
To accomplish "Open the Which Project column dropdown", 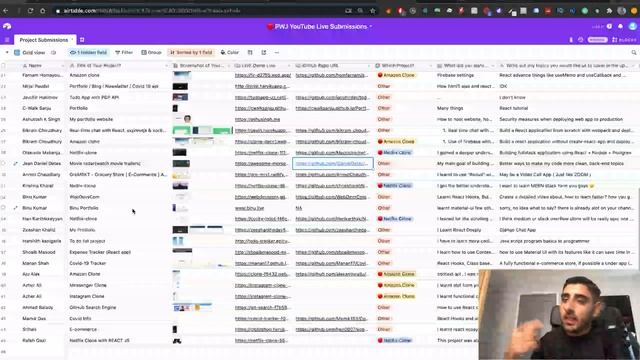I will 430,65.
